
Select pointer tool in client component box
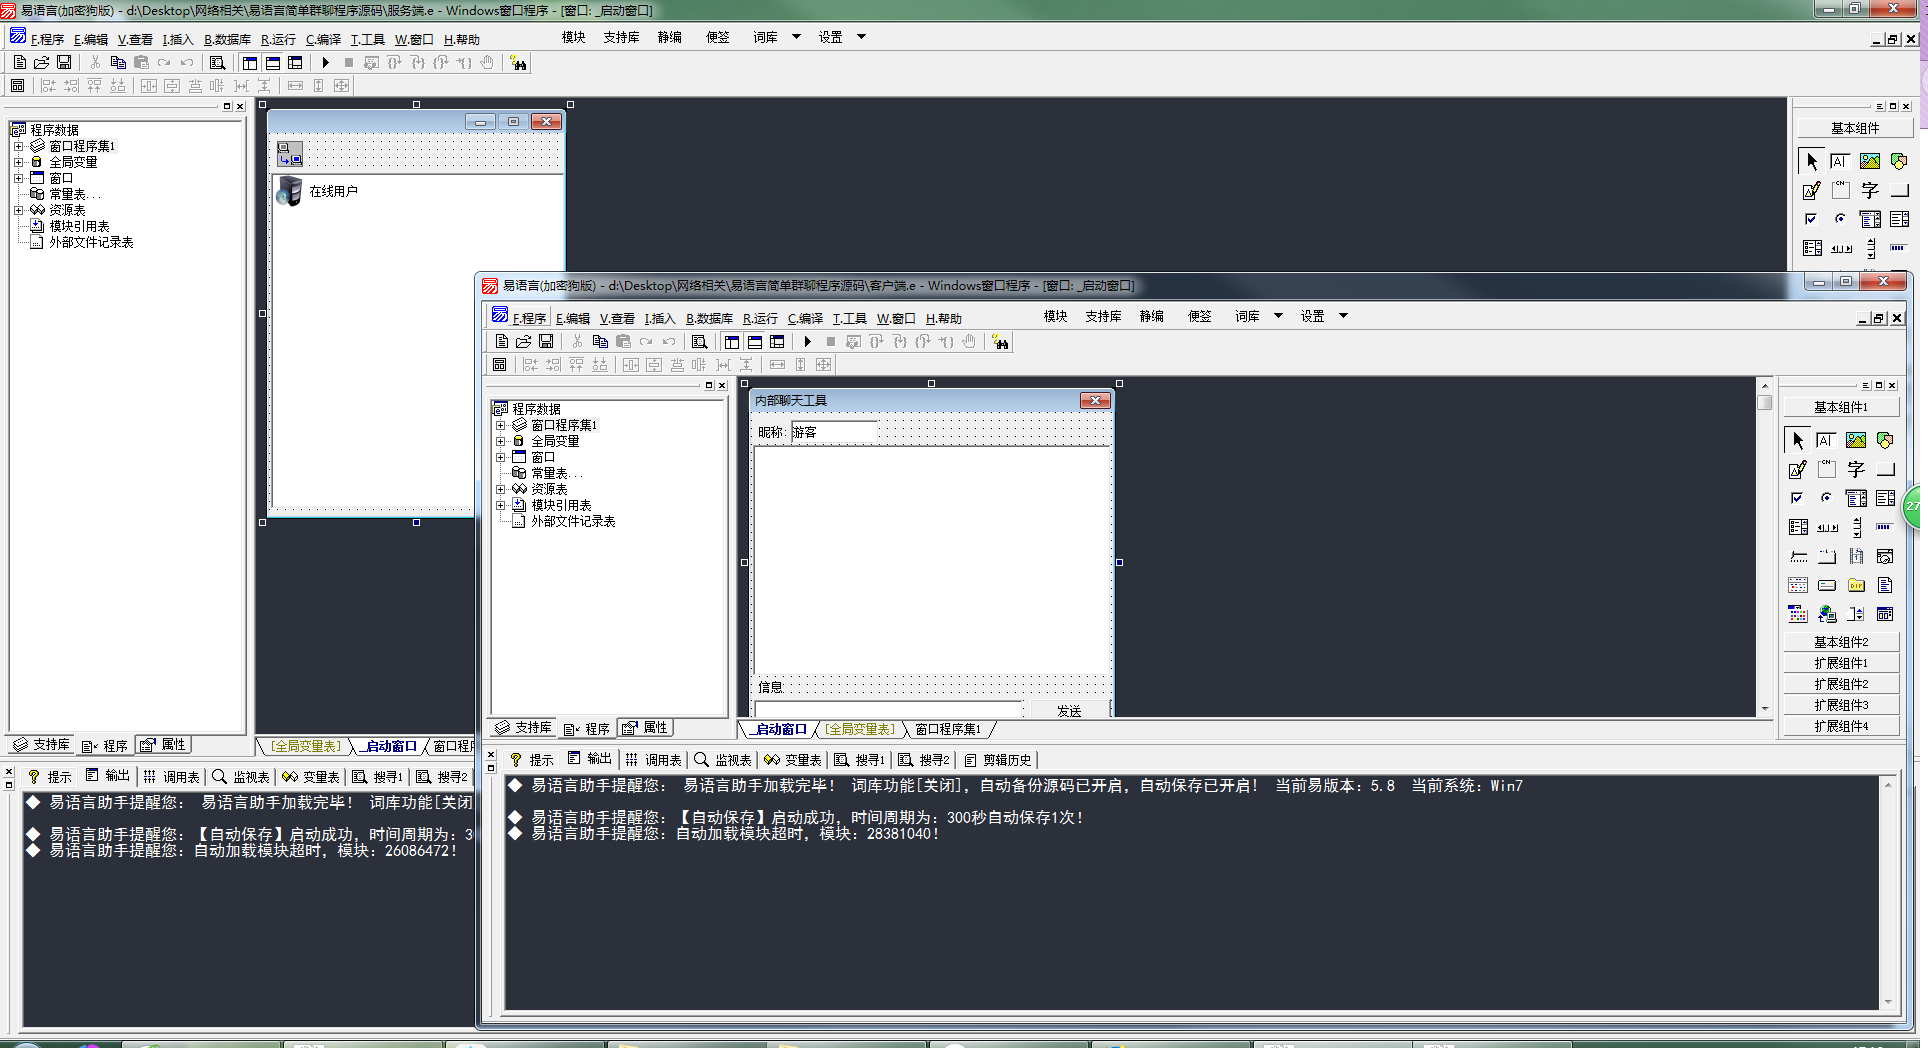(x=1798, y=440)
